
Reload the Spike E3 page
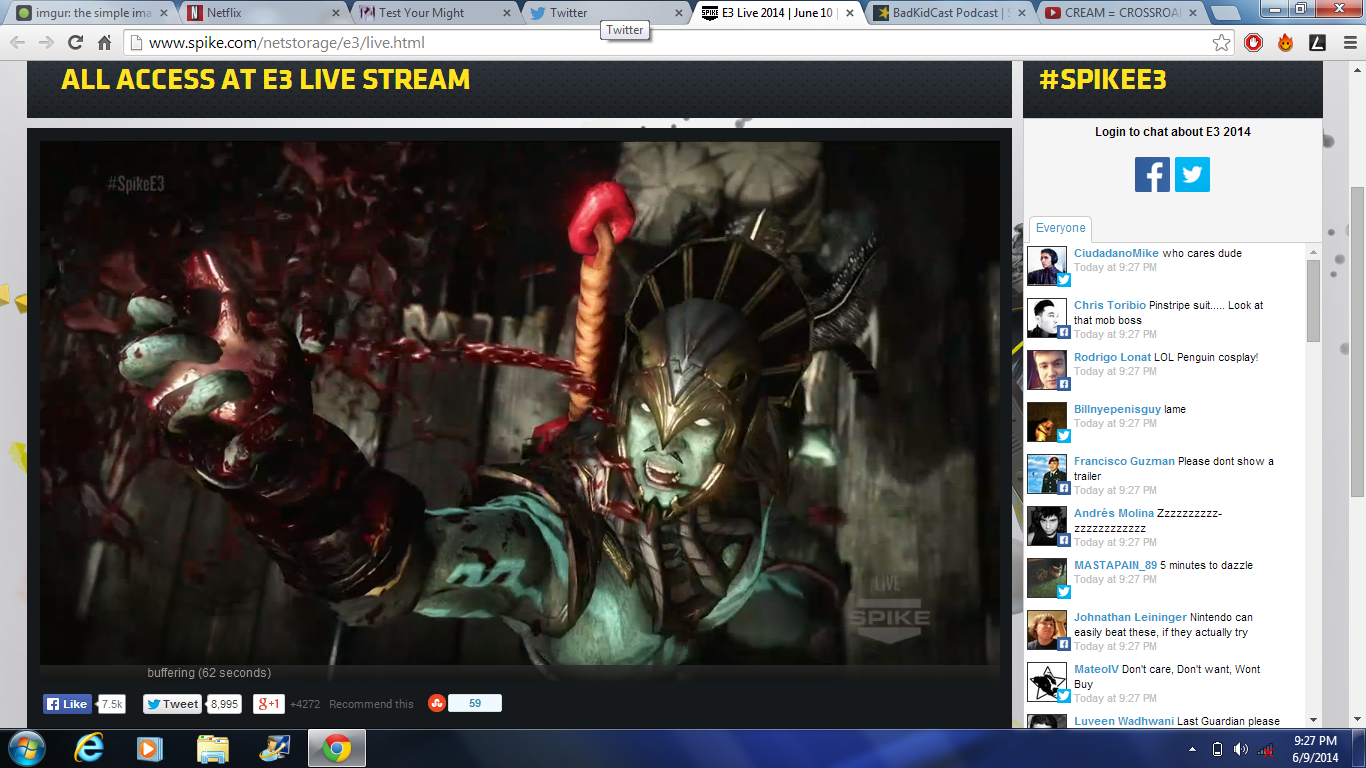tap(75, 43)
